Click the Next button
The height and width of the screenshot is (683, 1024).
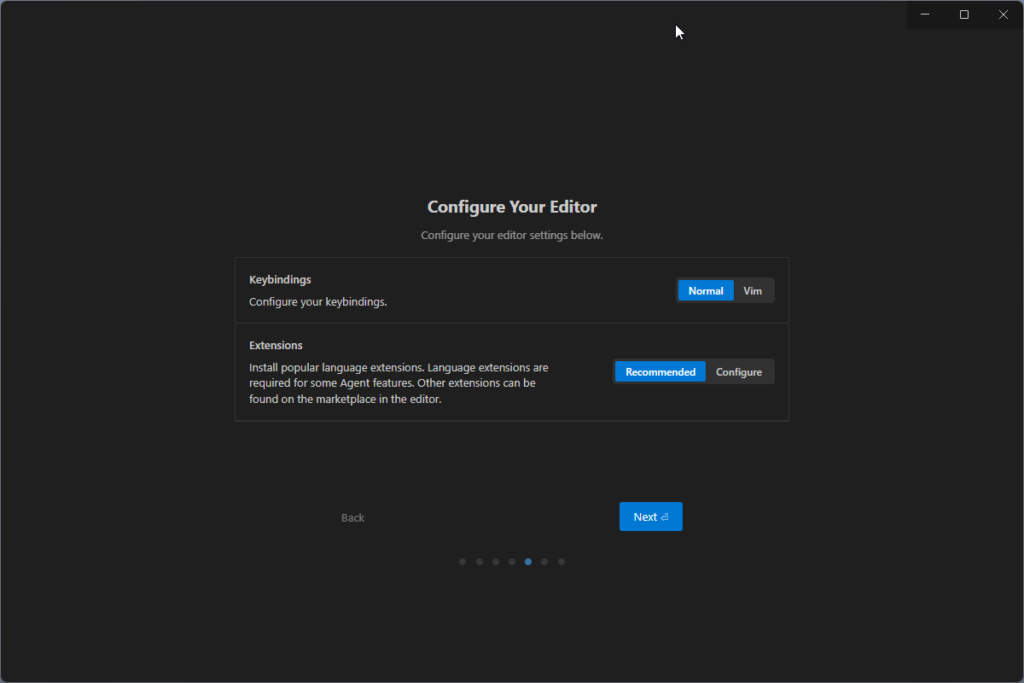650,517
